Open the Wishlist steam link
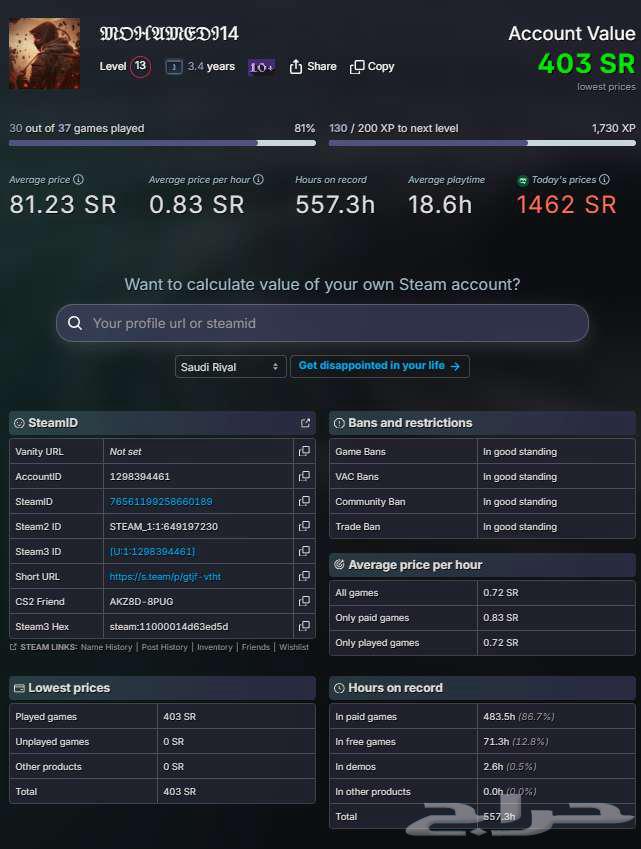The width and height of the screenshot is (641, 849). (293, 647)
